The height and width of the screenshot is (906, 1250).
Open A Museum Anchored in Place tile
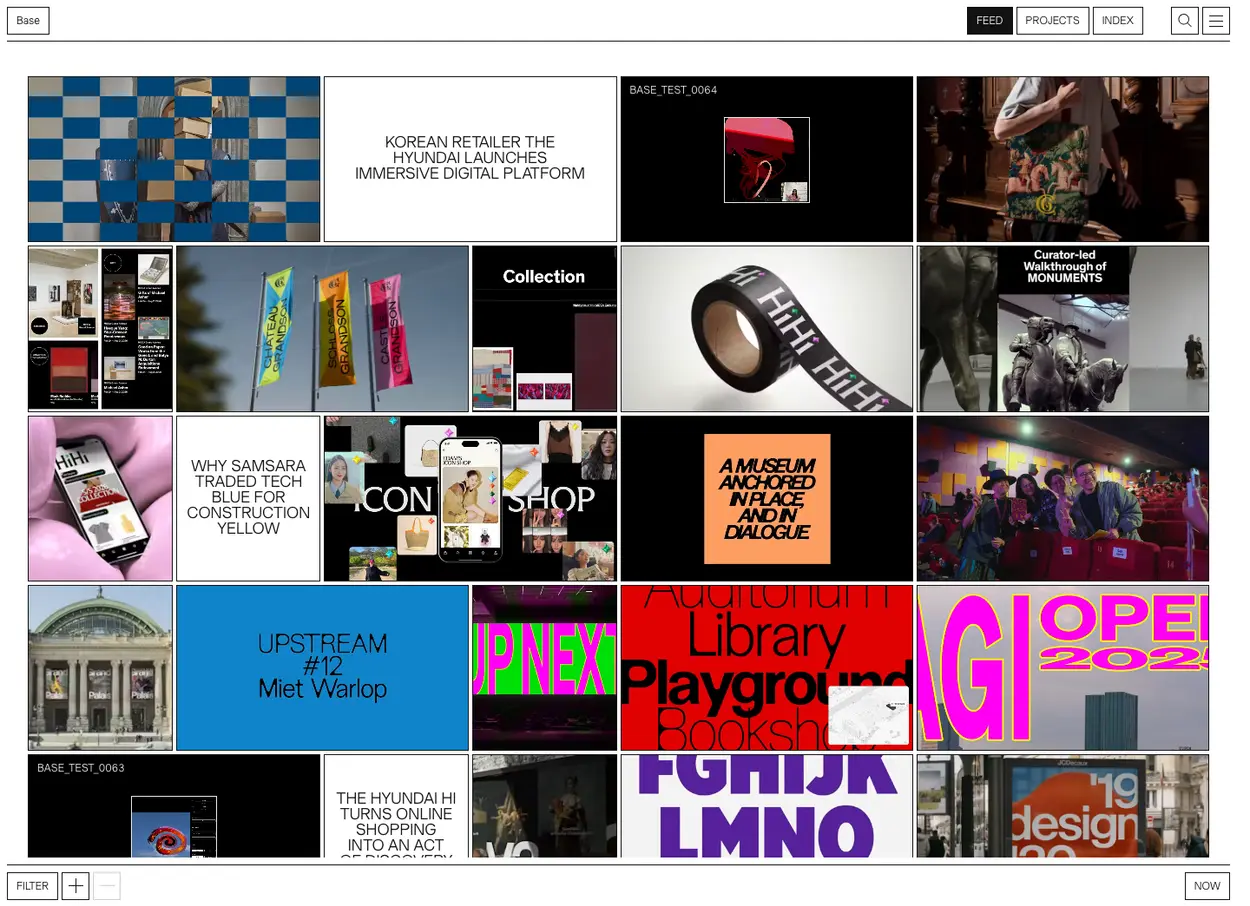click(x=767, y=498)
